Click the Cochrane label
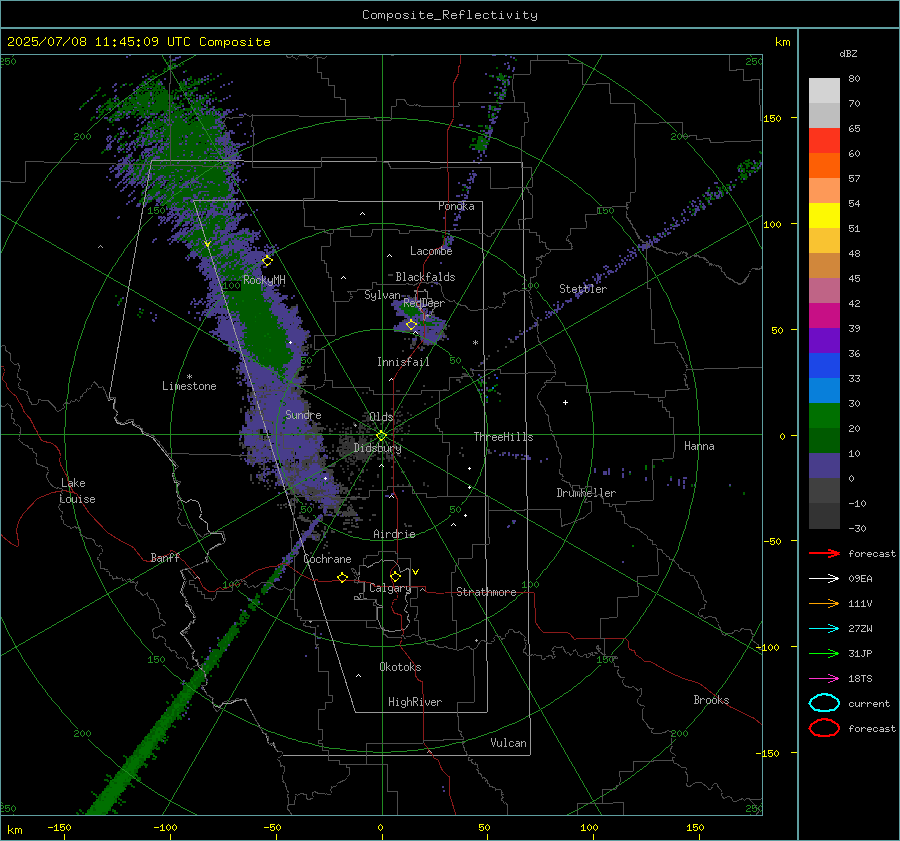The width and height of the screenshot is (900, 841). coord(327,559)
